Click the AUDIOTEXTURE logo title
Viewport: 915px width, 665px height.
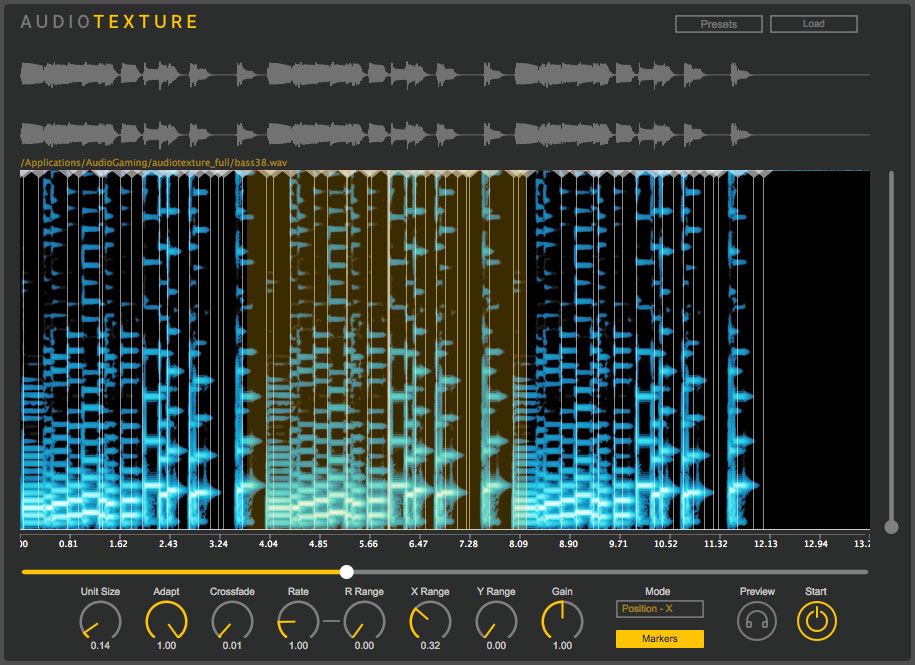click(109, 22)
